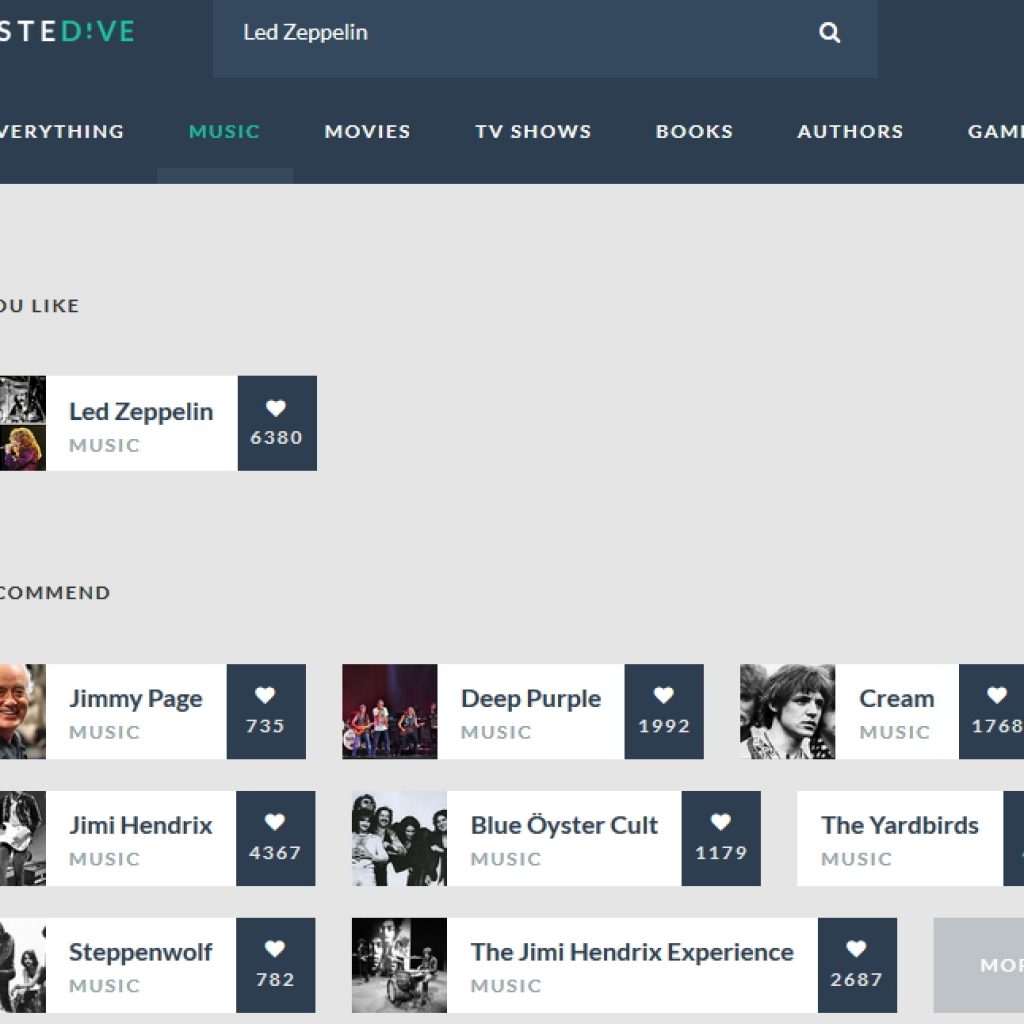
Task: Click the Steppenwolf heart icon
Action: click(x=275, y=950)
